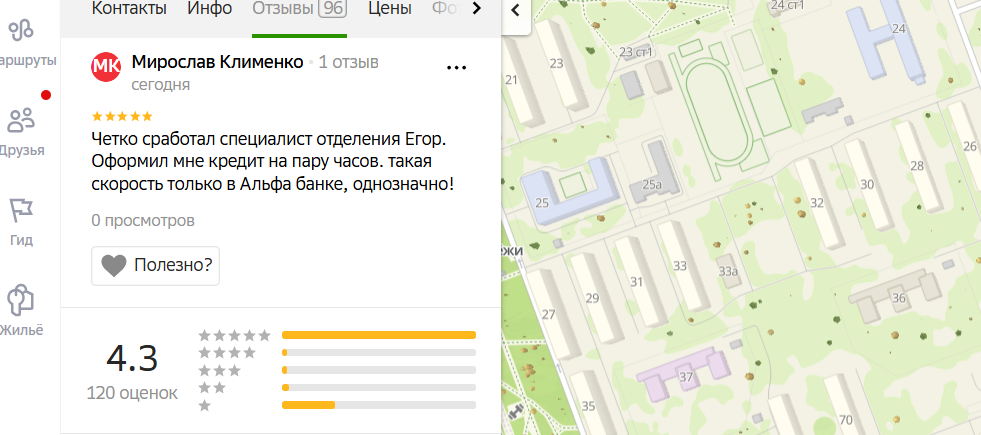This screenshot has width=981, height=435.
Task: Open the Friends sidebar icon
Action: [x=22, y=122]
